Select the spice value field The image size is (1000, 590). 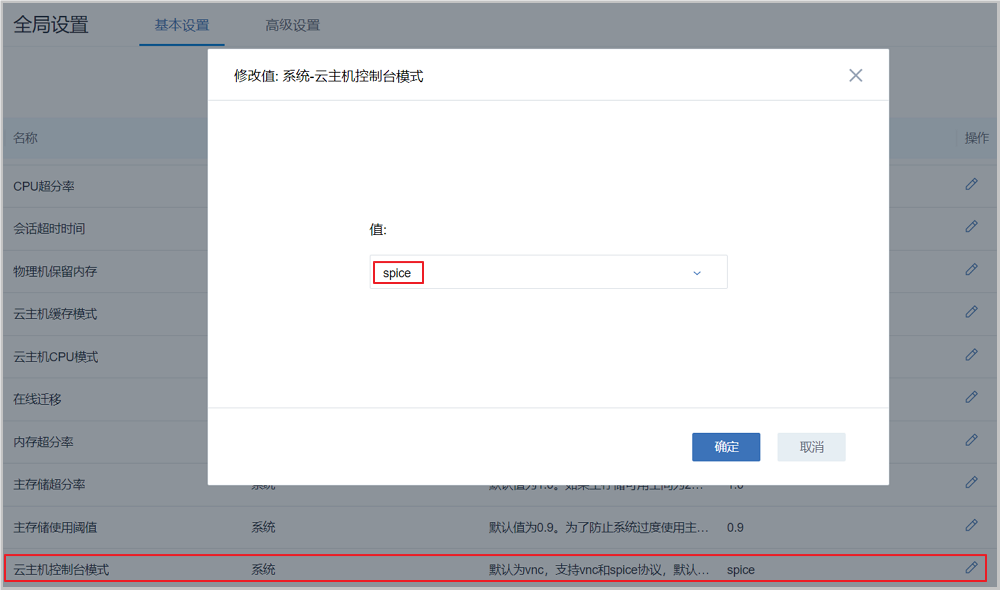click(548, 272)
